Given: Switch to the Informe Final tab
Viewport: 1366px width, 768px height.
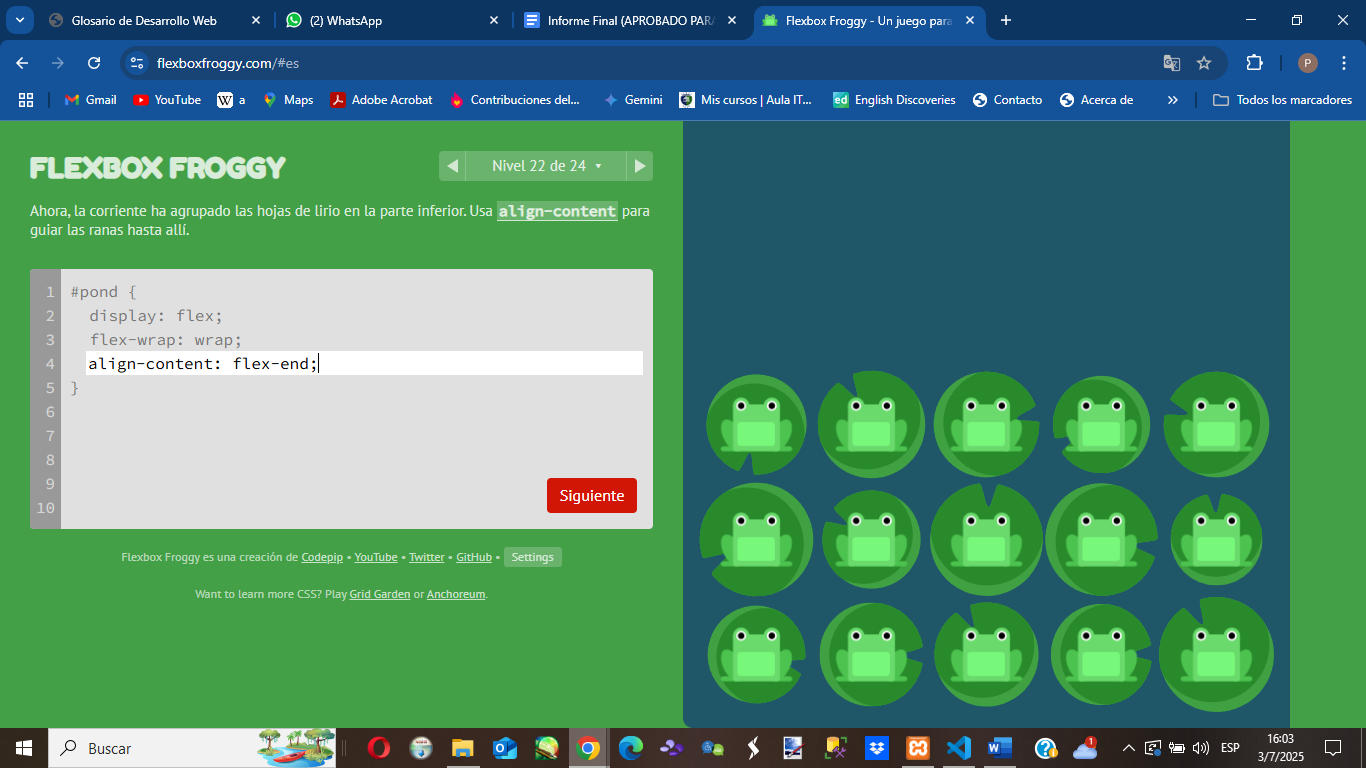Looking at the screenshot, I should point(630,20).
